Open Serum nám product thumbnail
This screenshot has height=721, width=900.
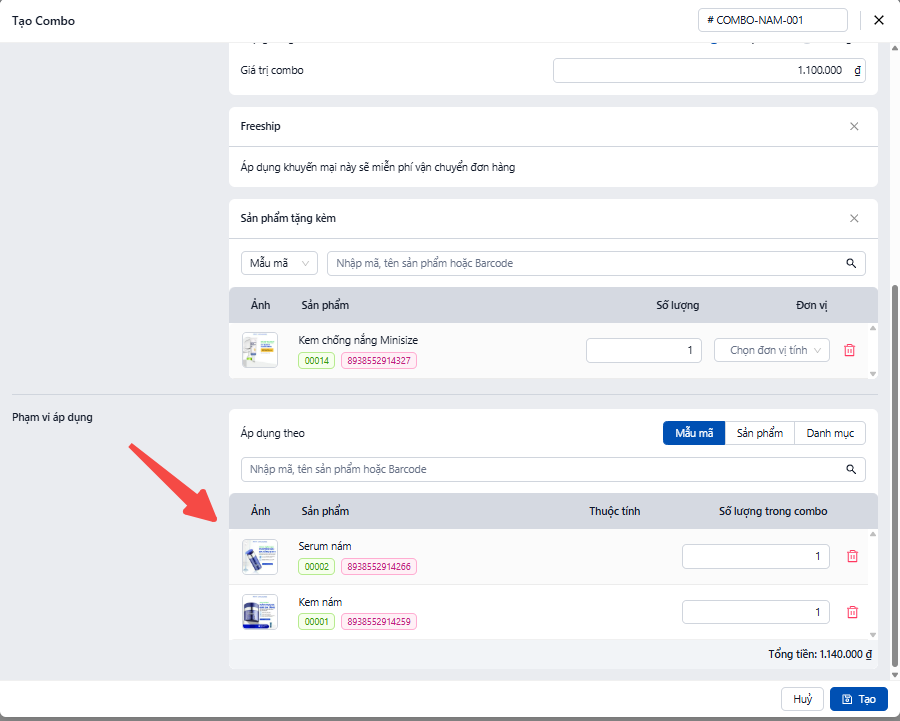coord(260,556)
